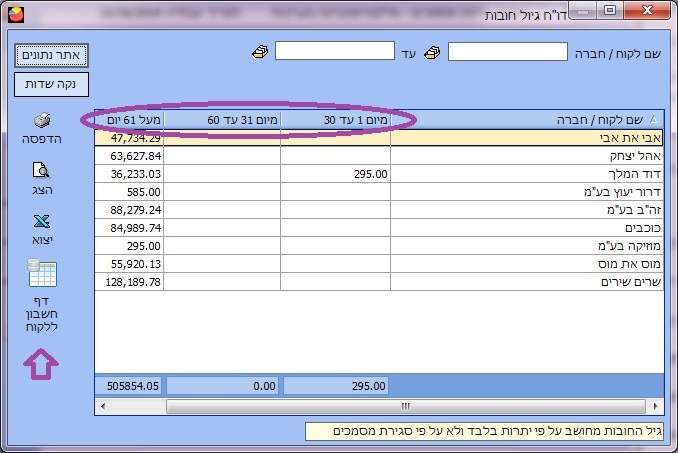Open lookup icon beside the customer name field
The height and width of the screenshot is (453, 678).
point(432,53)
